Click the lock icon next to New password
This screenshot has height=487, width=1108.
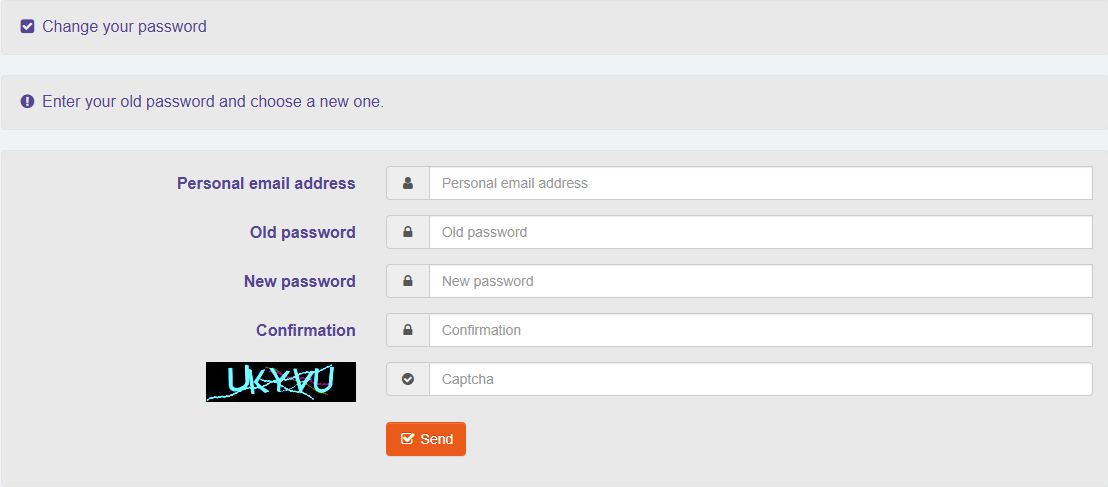[408, 281]
